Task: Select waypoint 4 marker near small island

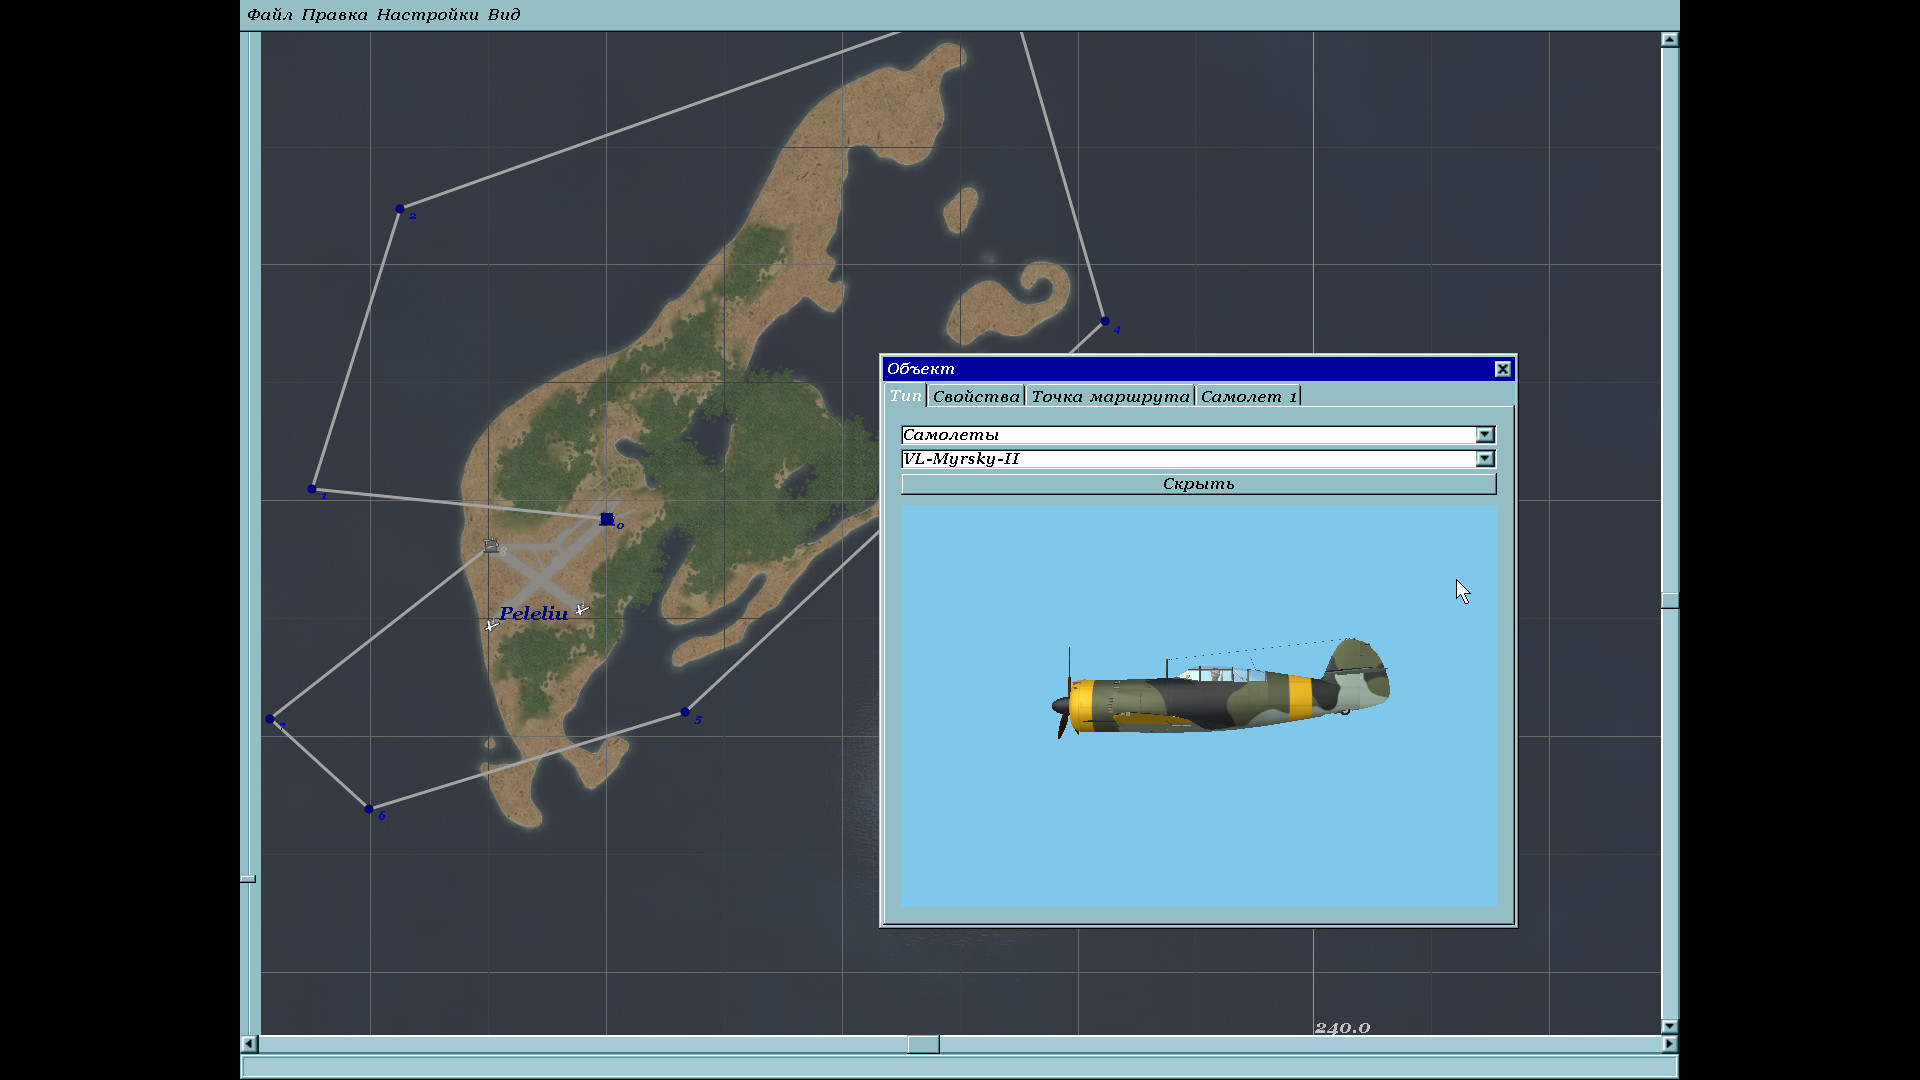Action: point(1104,321)
